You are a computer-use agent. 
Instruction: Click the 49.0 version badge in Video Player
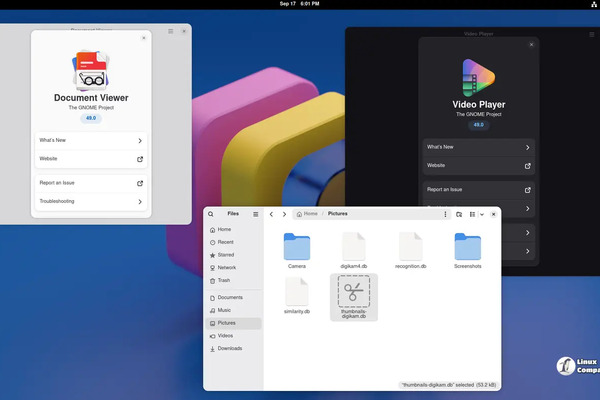[x=479, y=125]
